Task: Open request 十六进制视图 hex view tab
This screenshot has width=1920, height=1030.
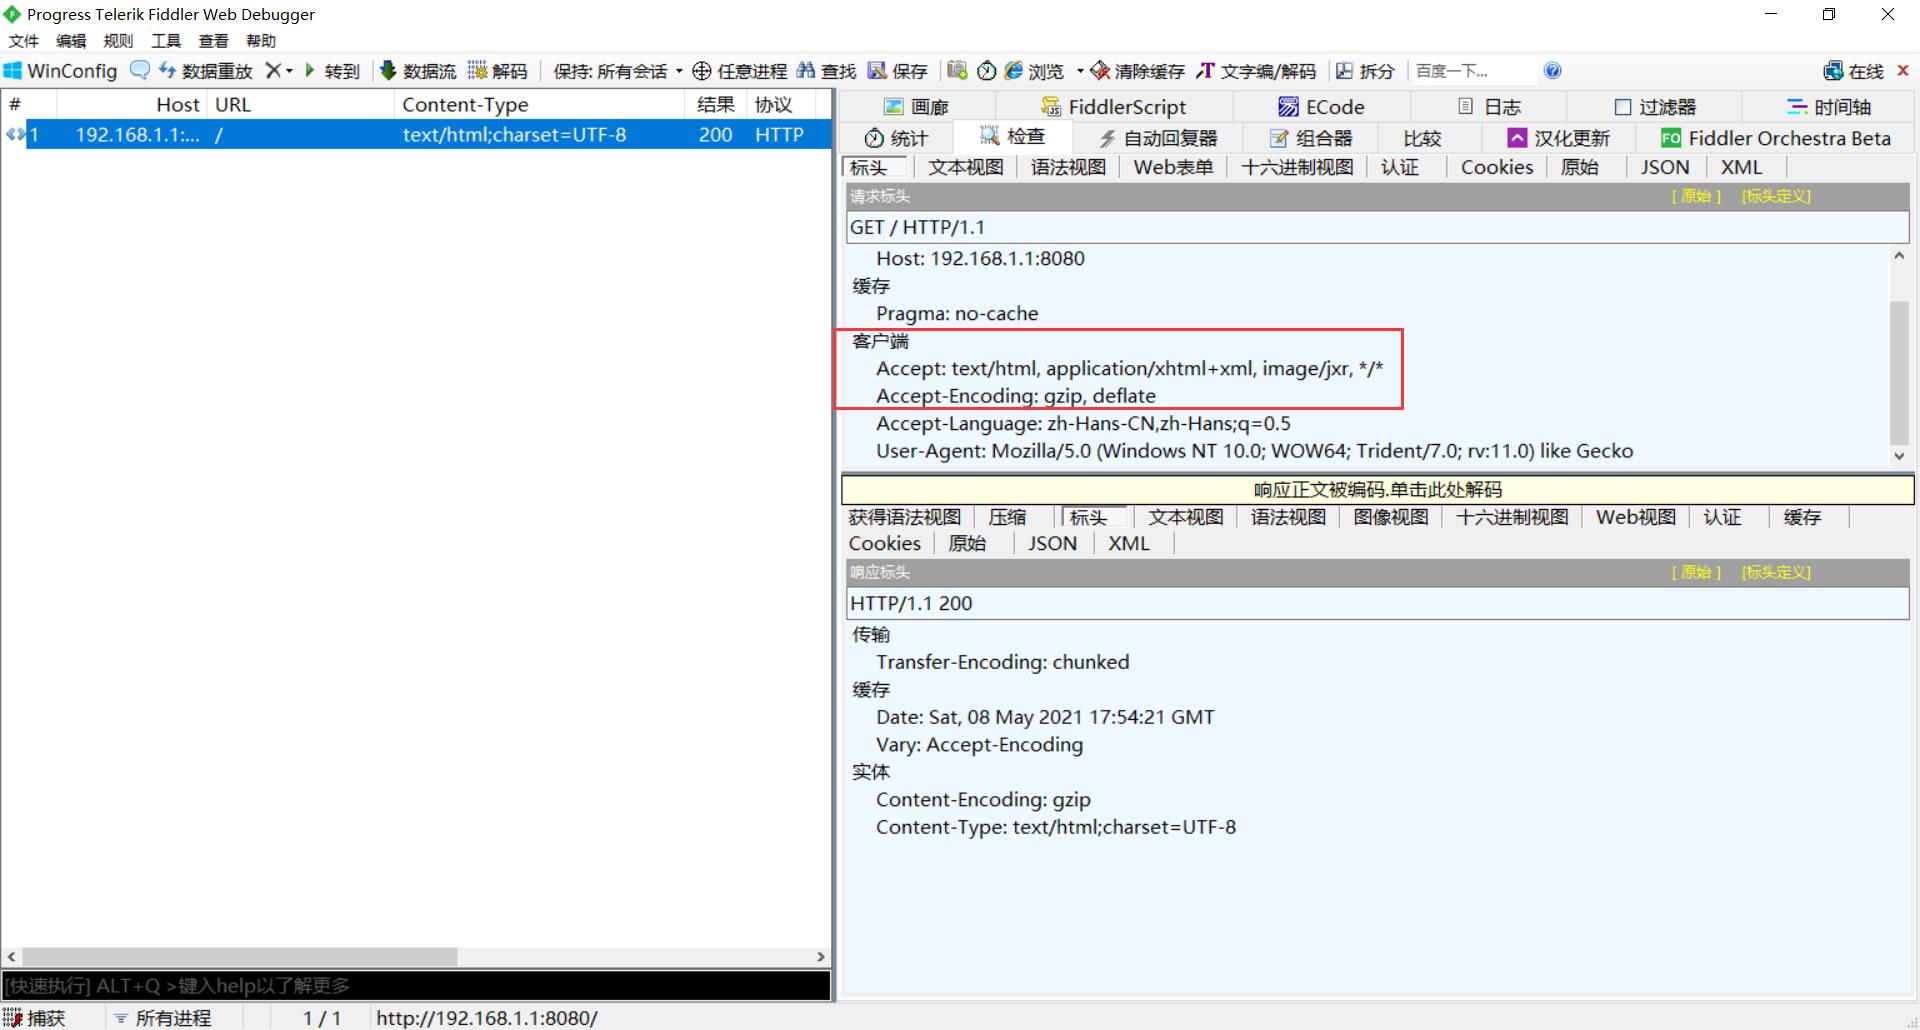Action: (x=1297, y=168)
